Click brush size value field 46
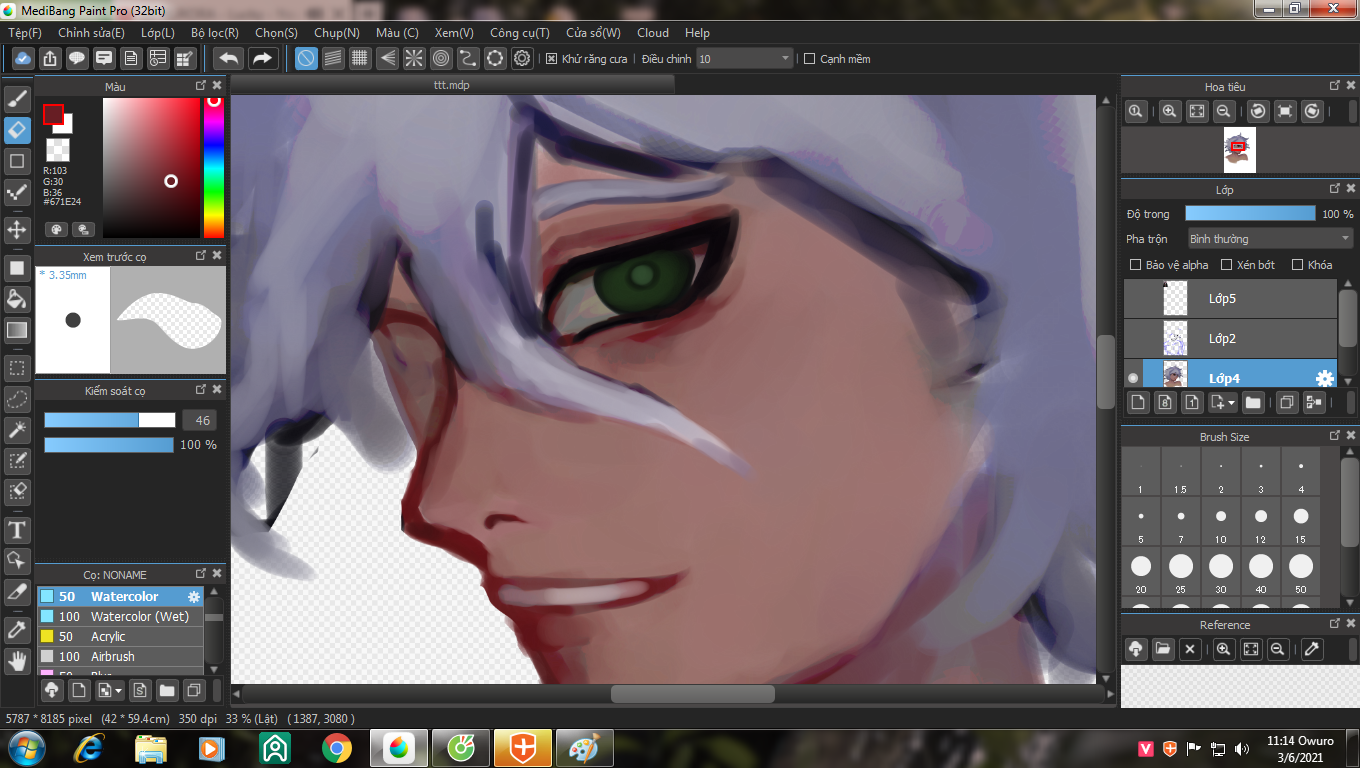This screenshot has height=768, width=1360. point(199,420)
